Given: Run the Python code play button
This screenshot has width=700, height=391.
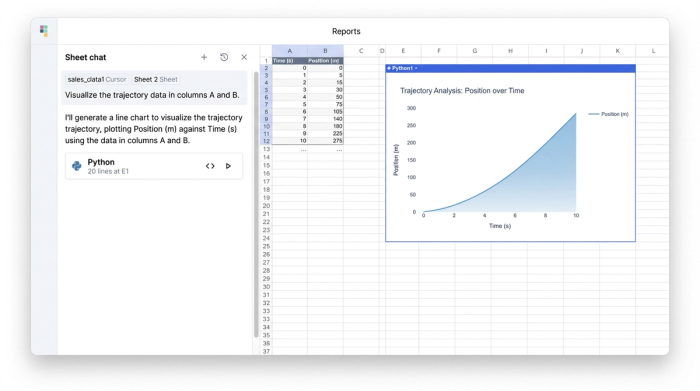Looking at the screenshot, I should click(228, 166).
